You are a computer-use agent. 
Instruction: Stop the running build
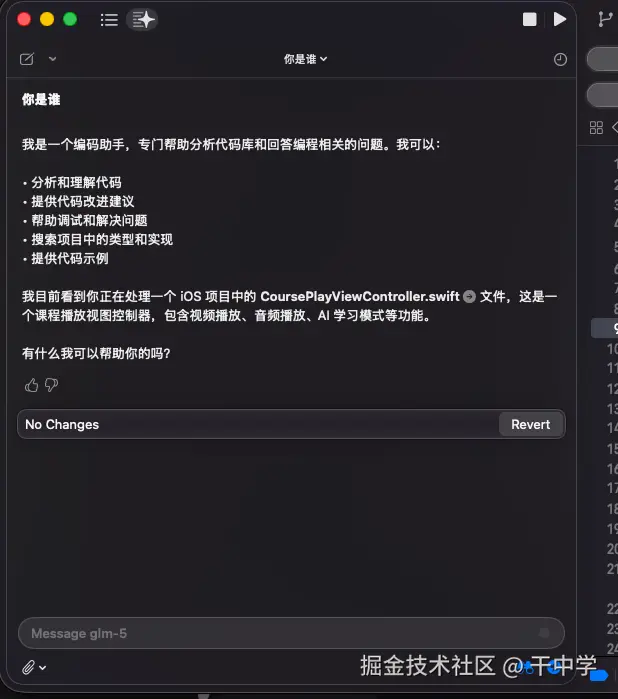(529, 19)
